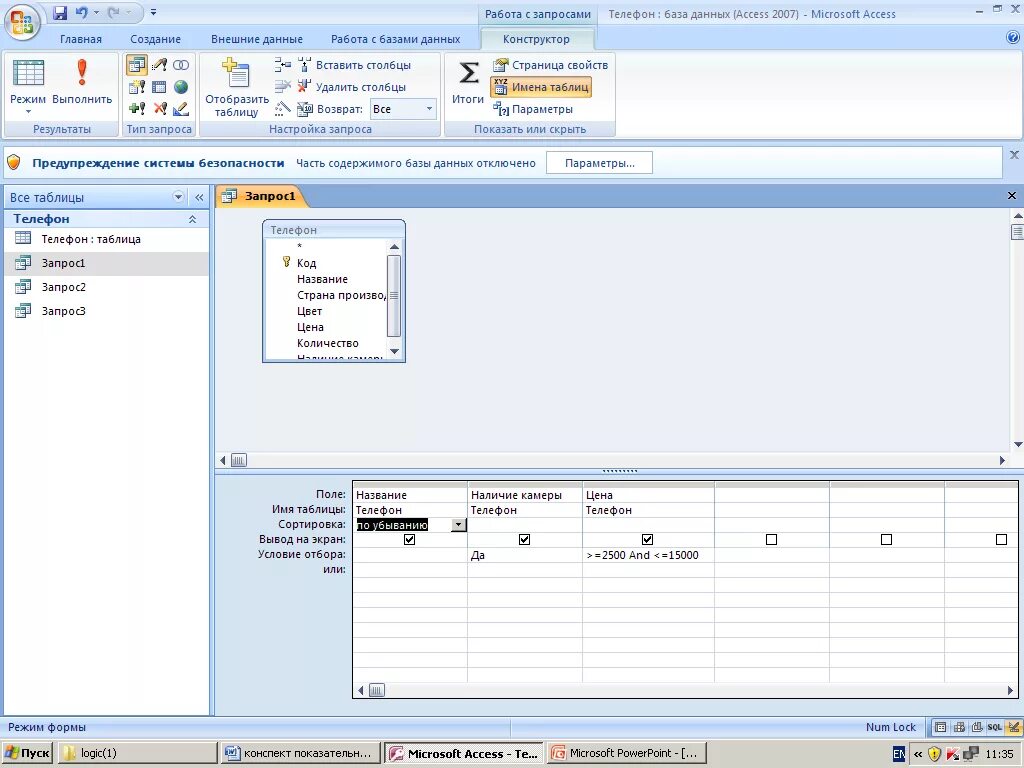
Task: Choose the Select query type icon
Action: pyautogui.click(x=136, y=65)
